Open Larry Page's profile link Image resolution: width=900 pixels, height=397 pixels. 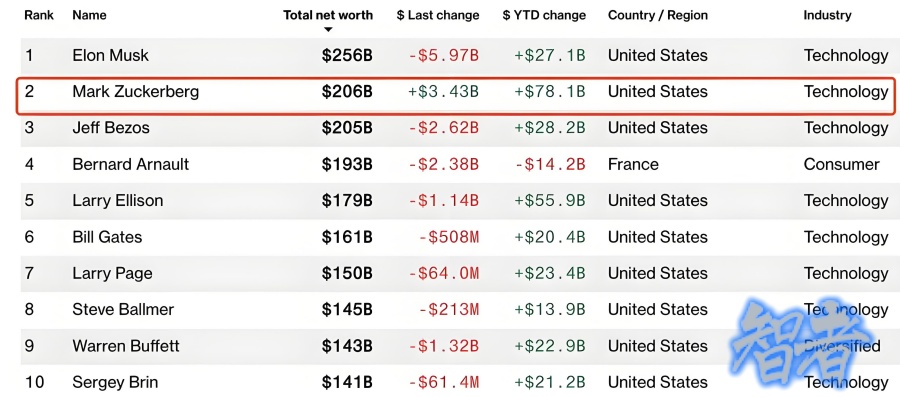[x=112, y=274]
